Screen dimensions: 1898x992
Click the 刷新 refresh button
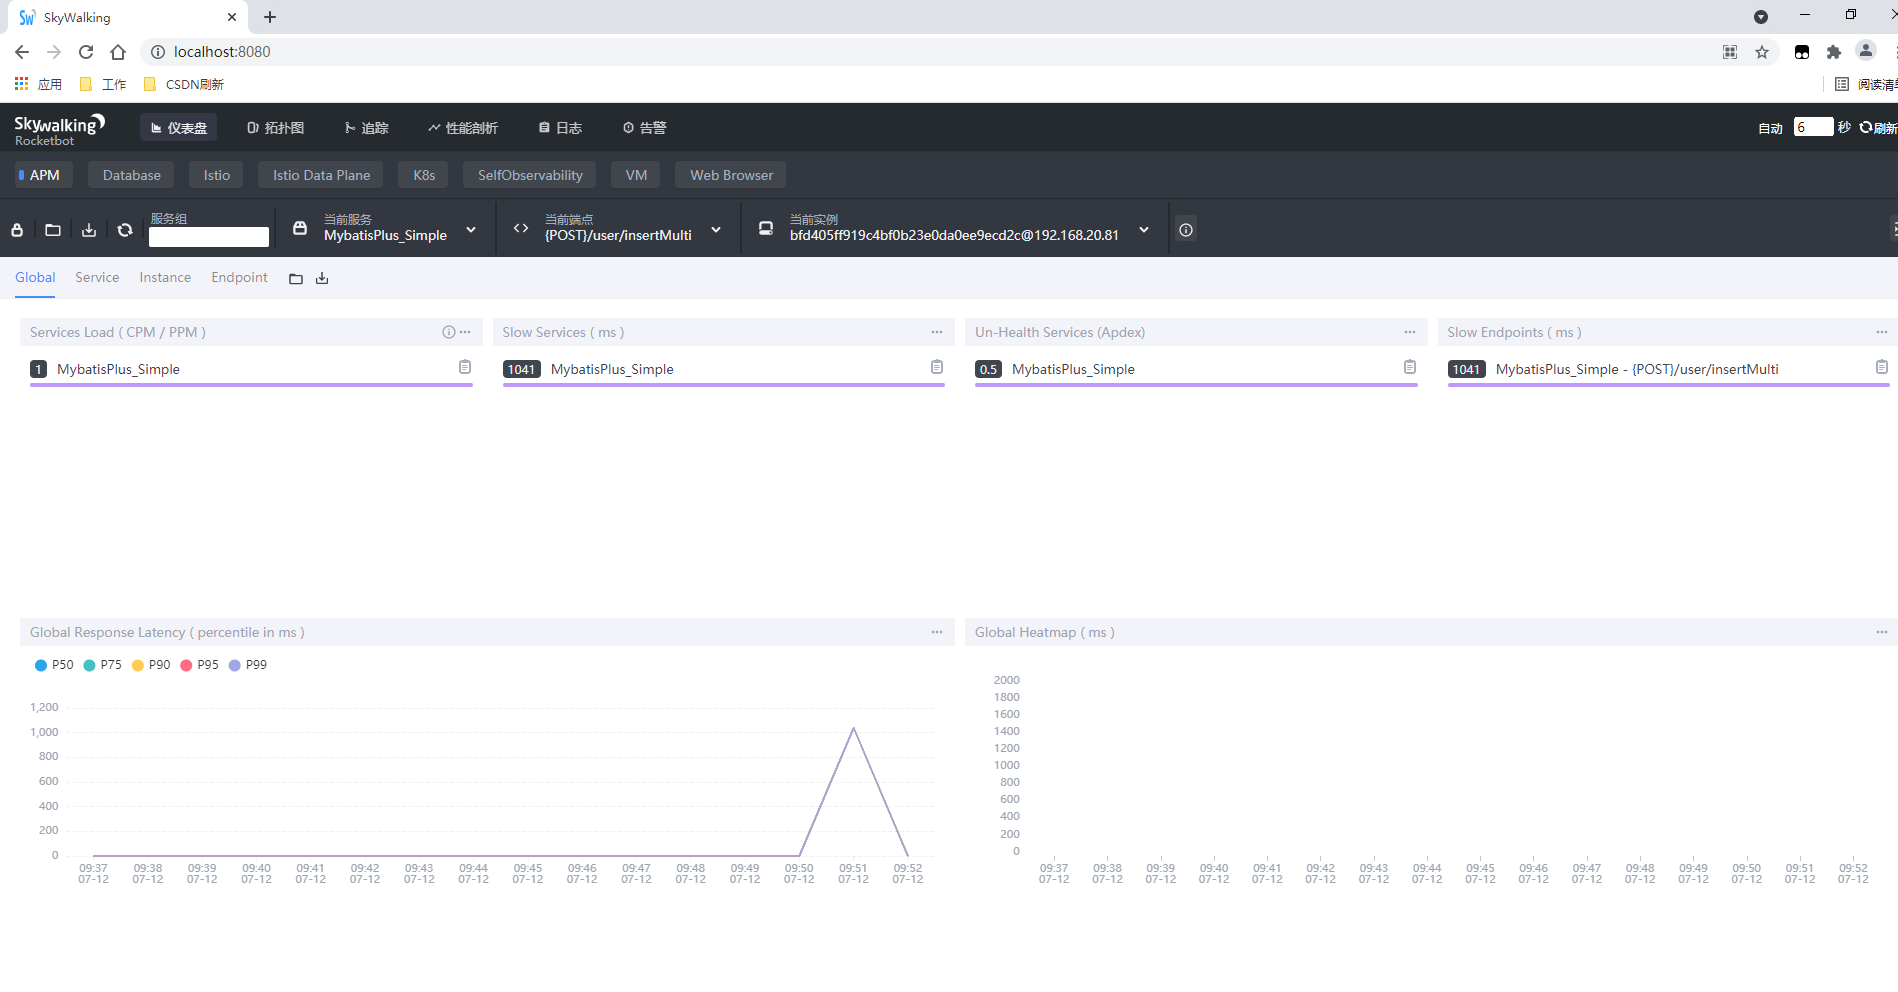[x=1877, y=128]
